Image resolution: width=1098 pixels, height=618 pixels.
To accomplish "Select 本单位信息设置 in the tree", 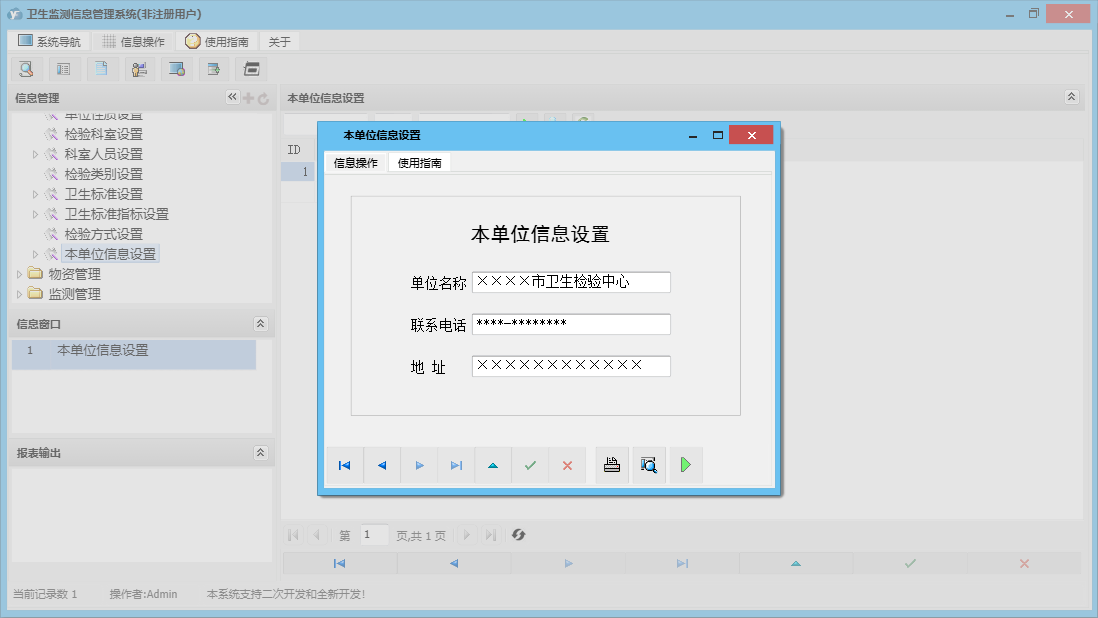I will 110,253.
